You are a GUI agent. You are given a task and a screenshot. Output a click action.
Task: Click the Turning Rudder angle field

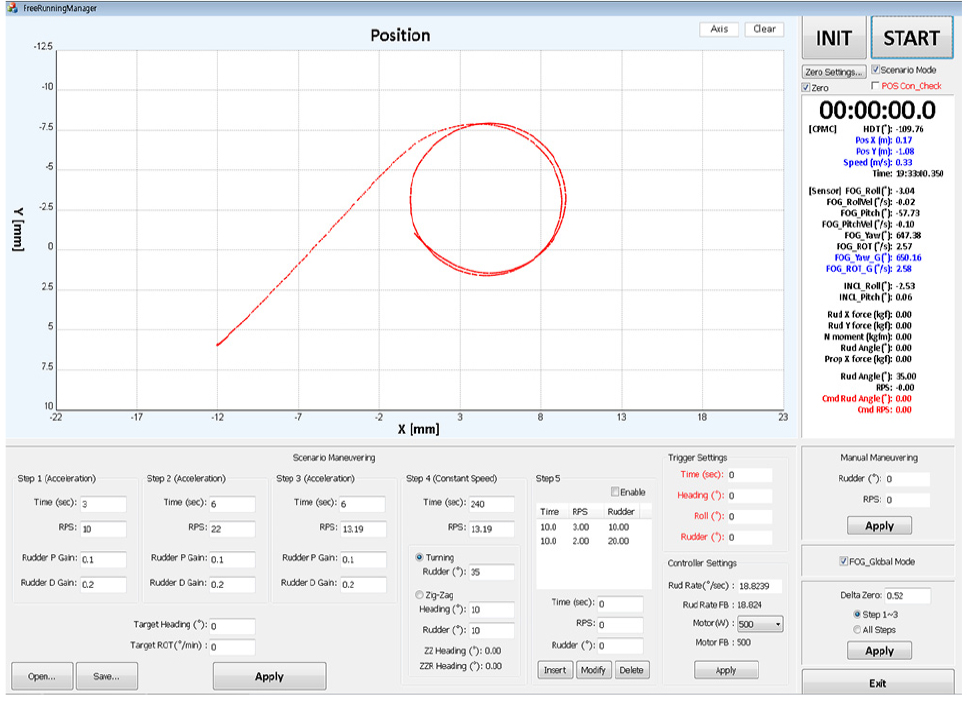(491, 572)
